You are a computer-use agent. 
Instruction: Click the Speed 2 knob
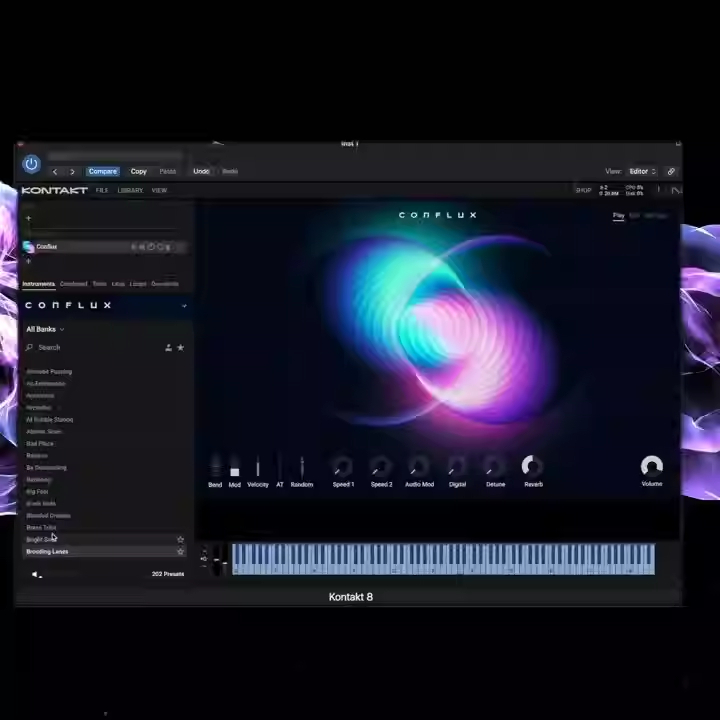381,467
